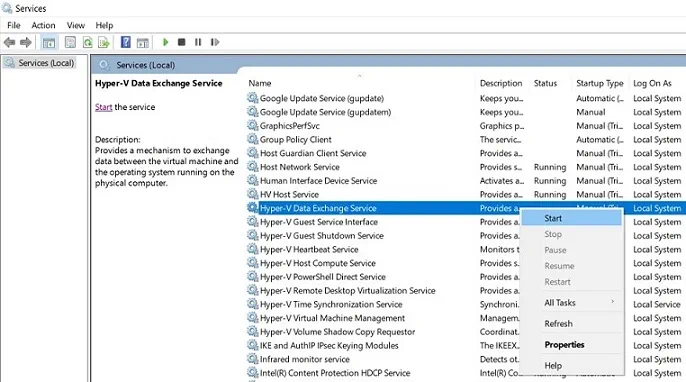Select Hyper-V Virtual Machine Management row
The image size is (686, 382).
tap(465, 318)
